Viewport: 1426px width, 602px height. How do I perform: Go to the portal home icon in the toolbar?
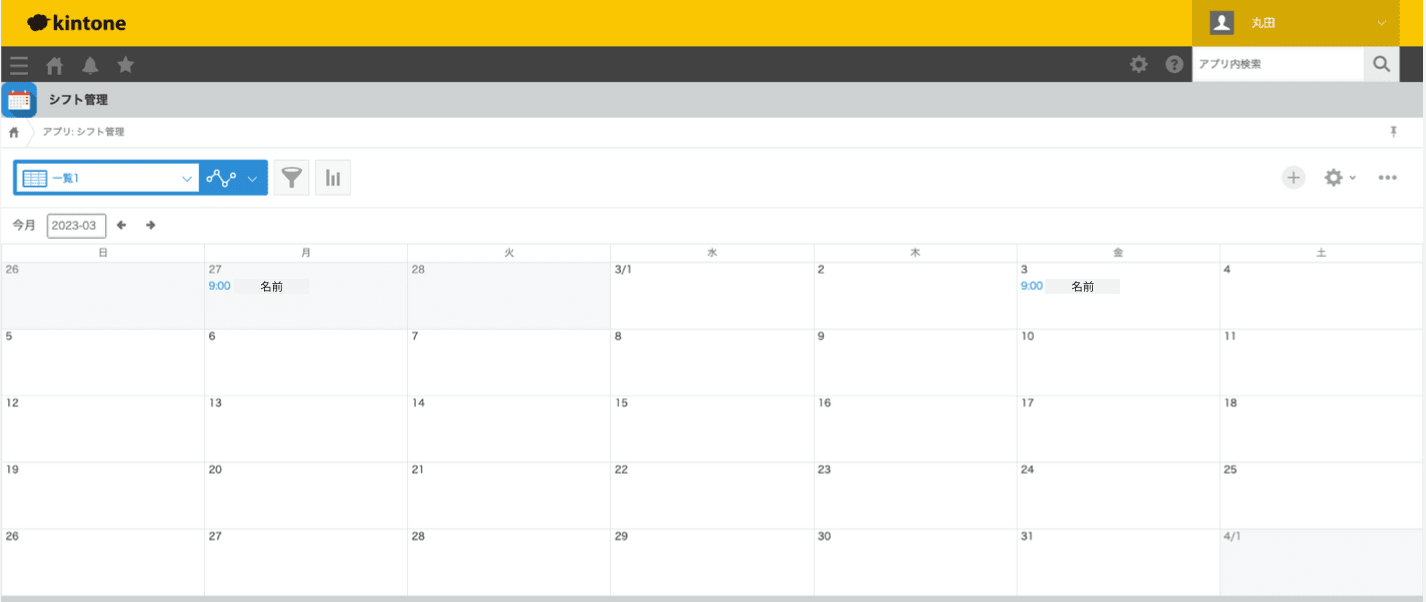pyautogui.click(x=55, y=65)
